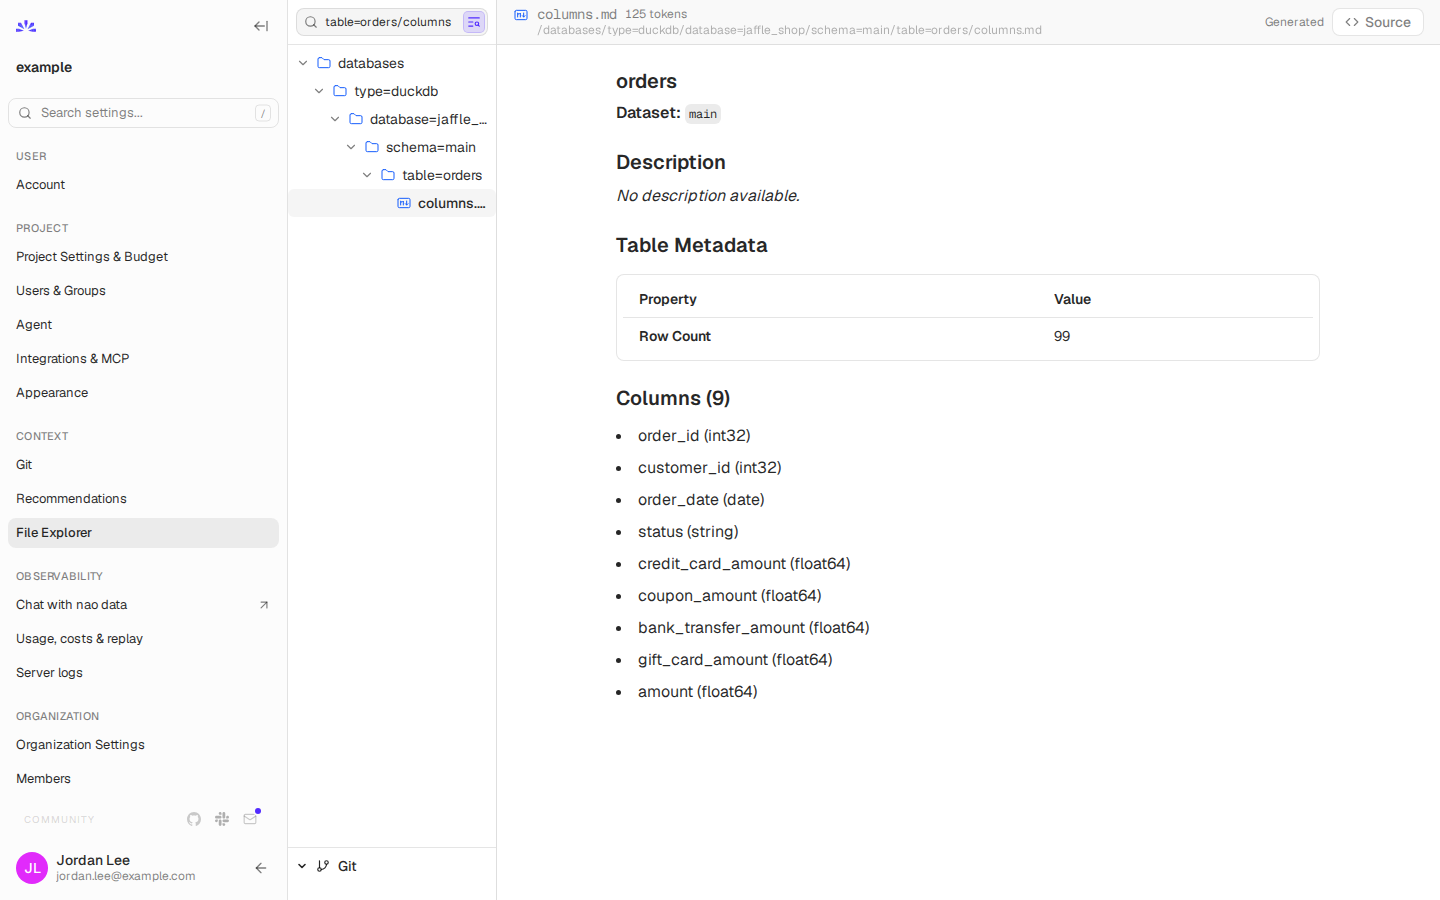The width and height of the screenshot is (1440, 900).
Task: Click the Git branch icon at the bottom
Action: (323, 866)
